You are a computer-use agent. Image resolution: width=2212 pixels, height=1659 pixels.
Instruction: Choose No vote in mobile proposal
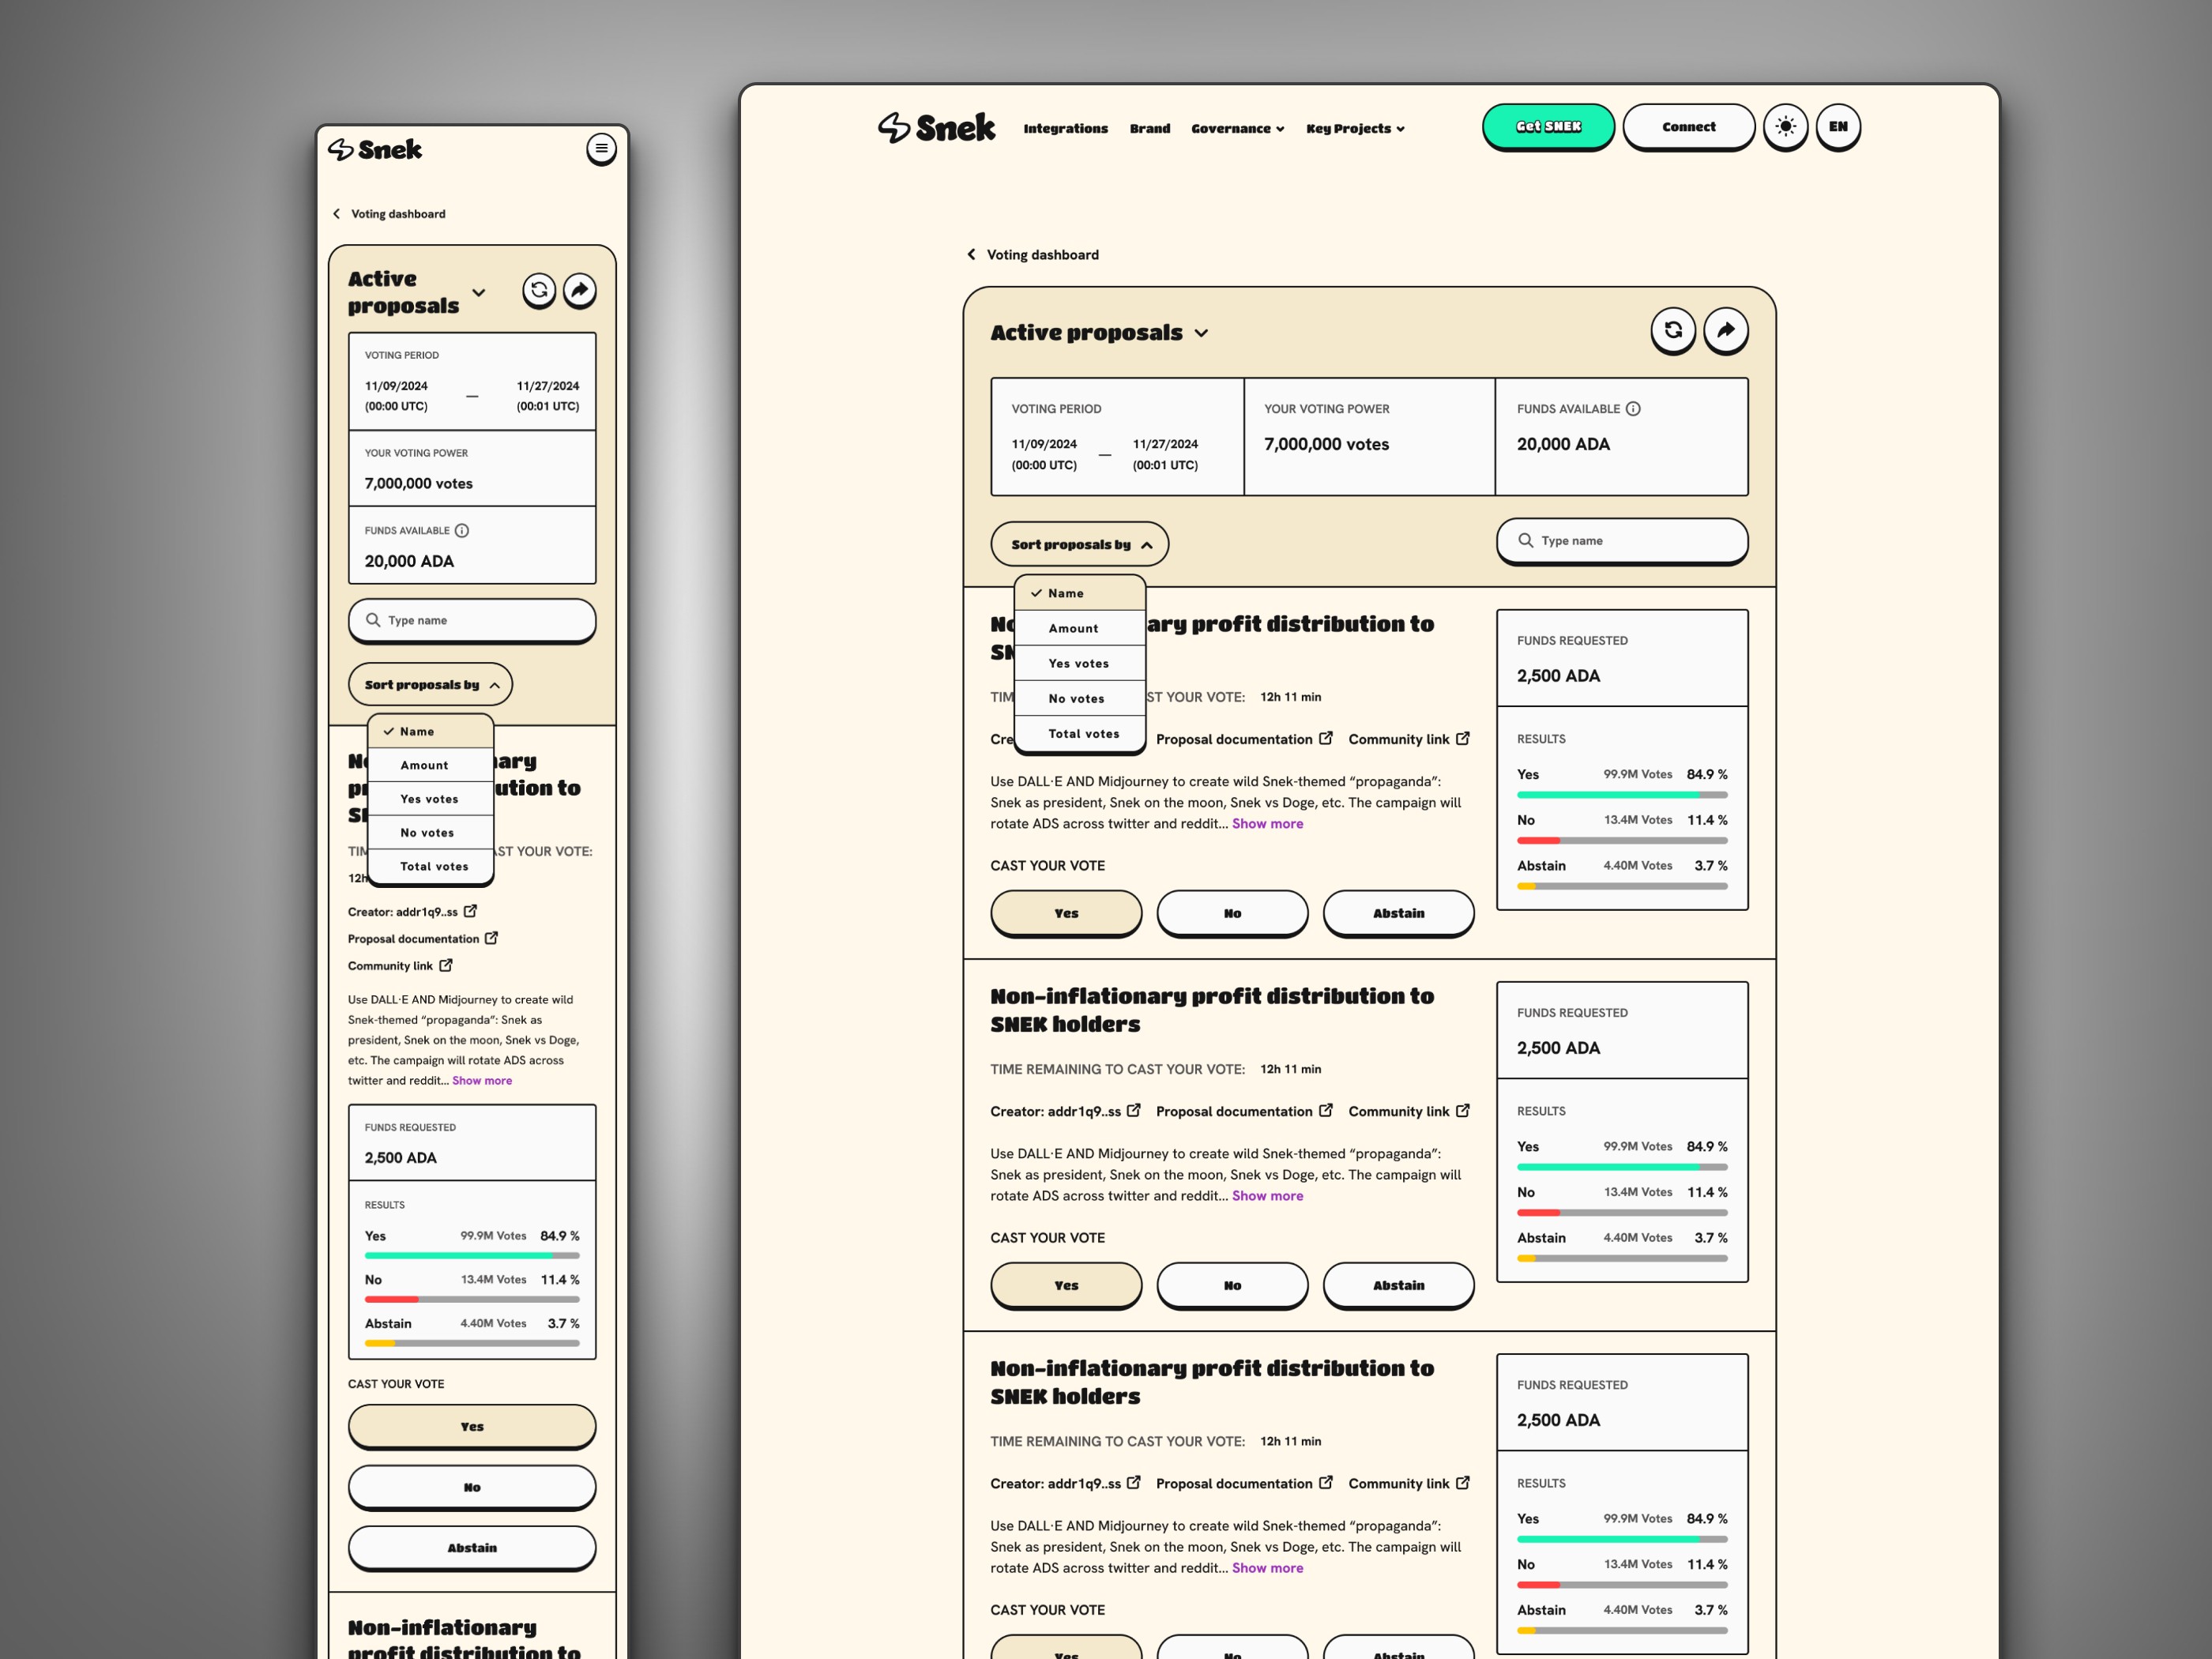coord(472,1487)
